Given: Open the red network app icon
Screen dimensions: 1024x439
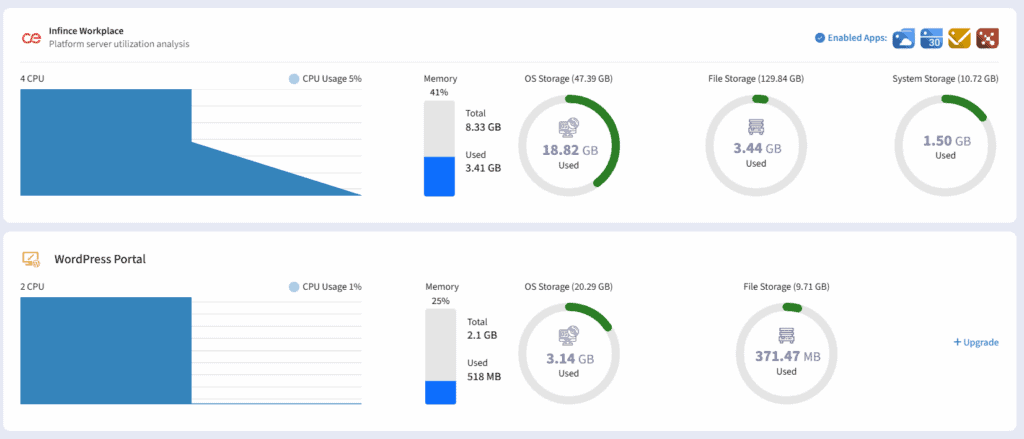Looking at the screenshot, I should tap(987, 38).
